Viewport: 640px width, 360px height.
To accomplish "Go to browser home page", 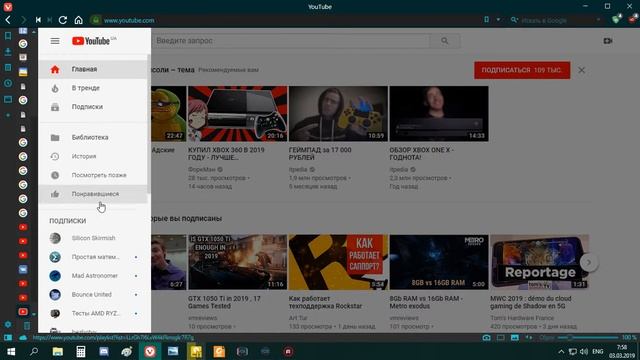I will point(78,20).
